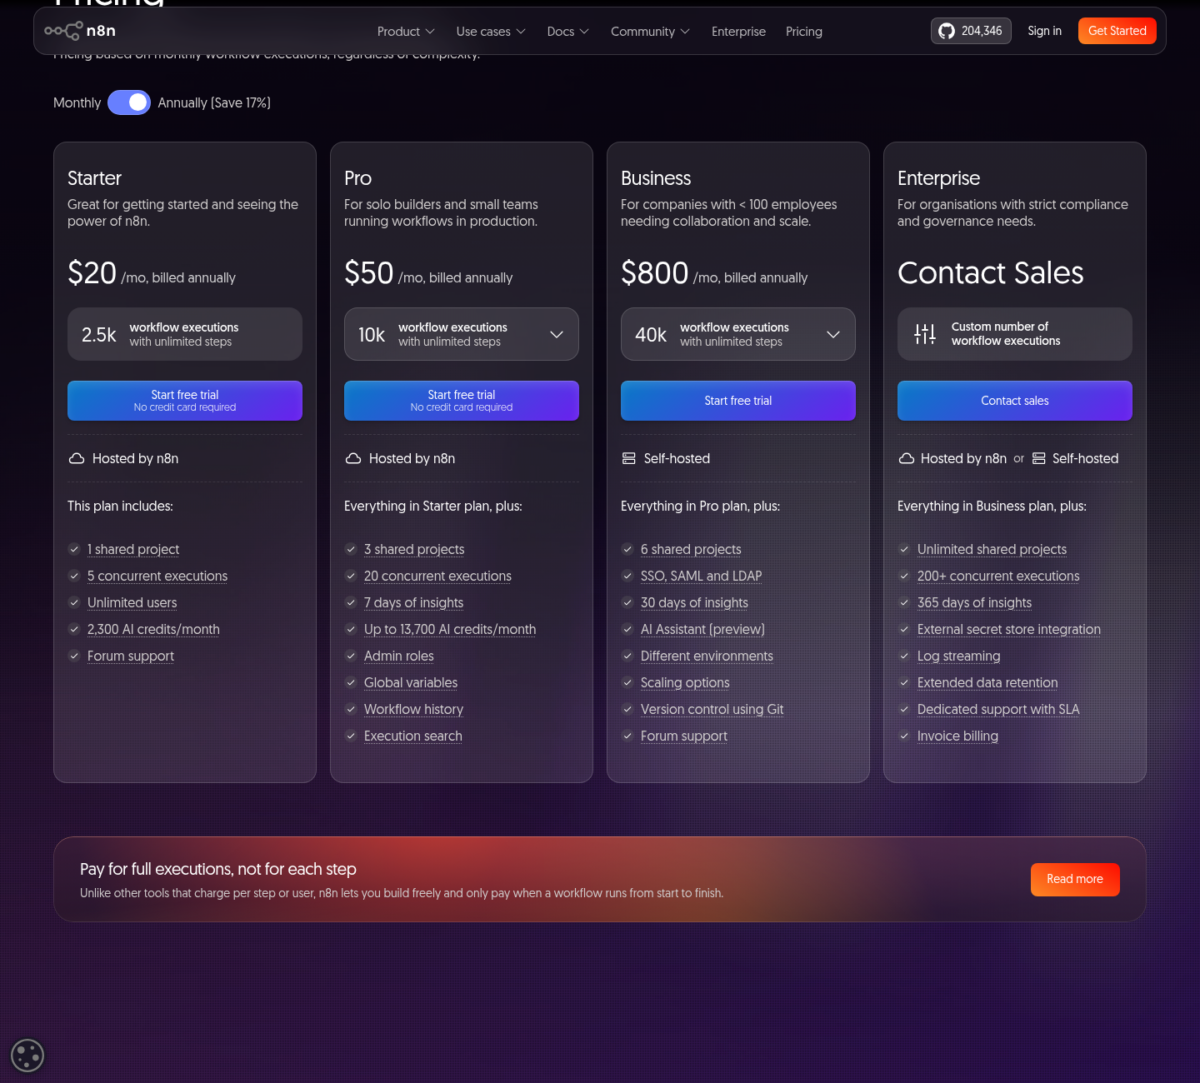
Task: Click the checkmark icon beside 1 shared project
Action: coord(74,549)
